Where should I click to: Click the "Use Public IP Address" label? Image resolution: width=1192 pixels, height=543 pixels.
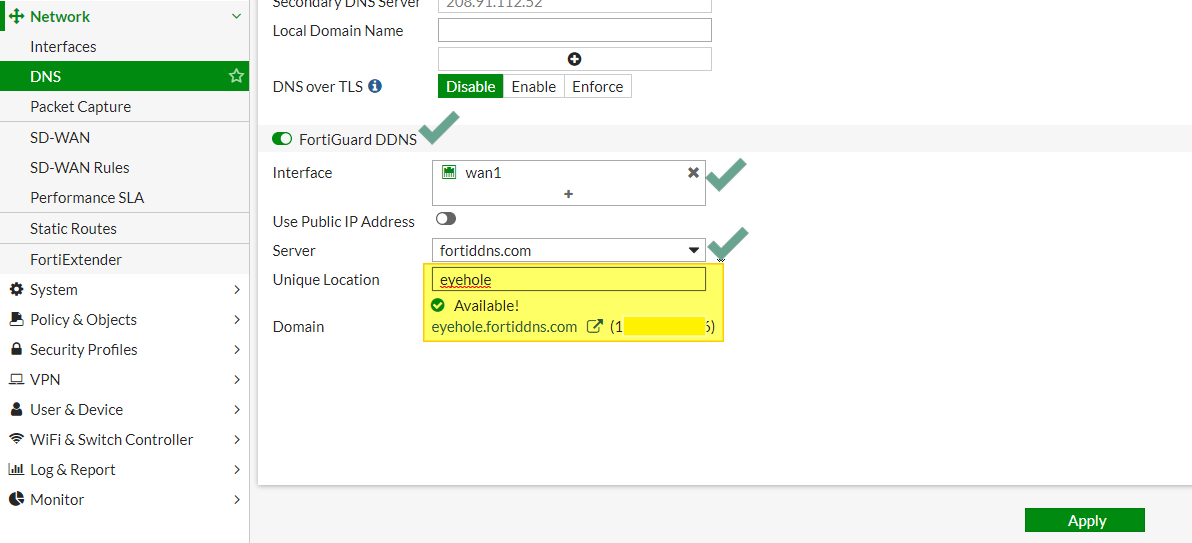tap(344, 221)
